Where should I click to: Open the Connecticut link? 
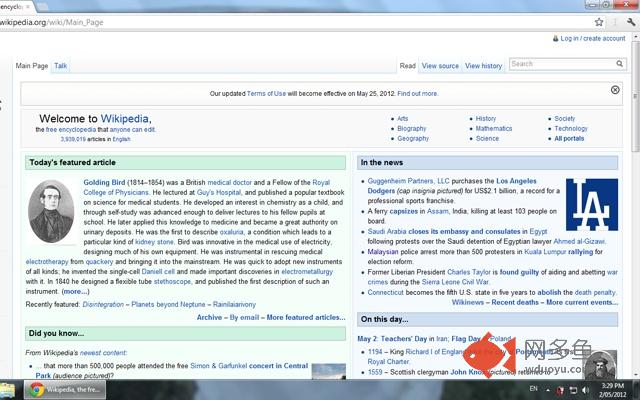click(x=385, y=293)
